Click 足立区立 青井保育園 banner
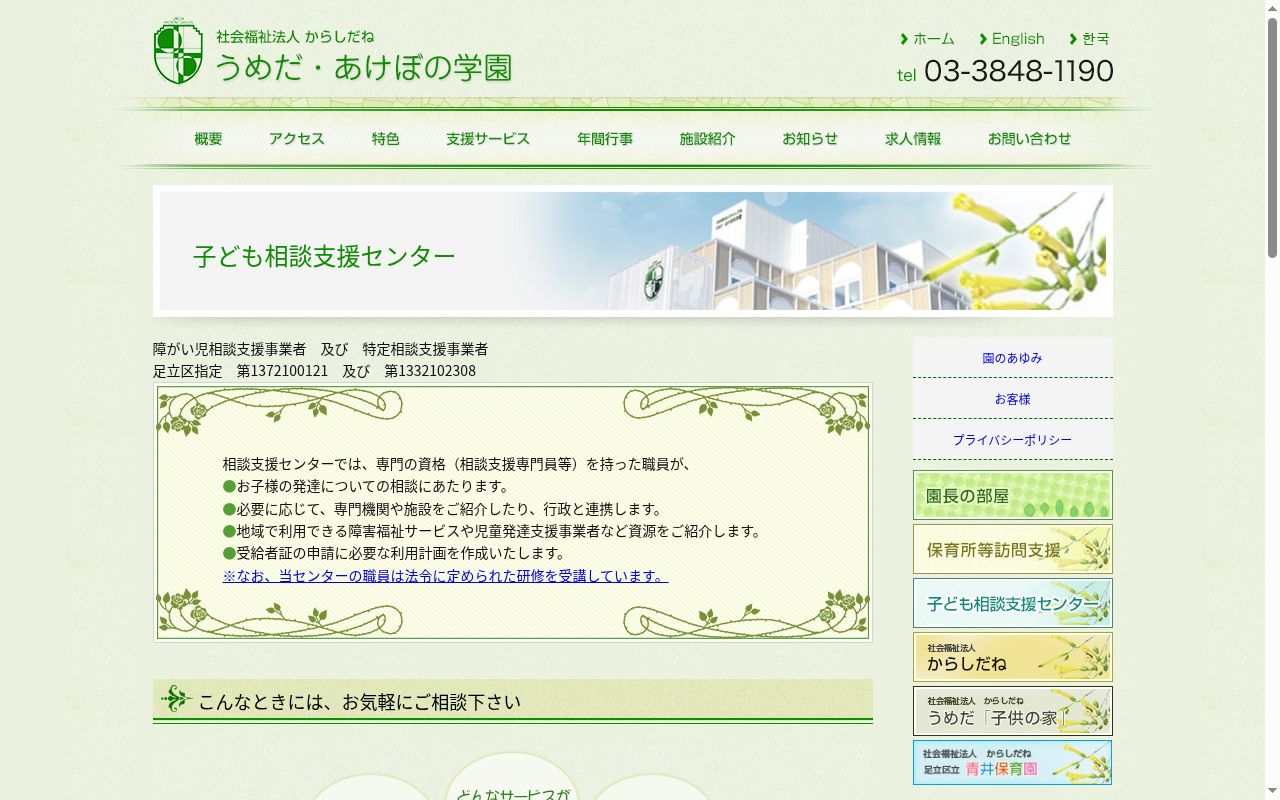 1012,763
